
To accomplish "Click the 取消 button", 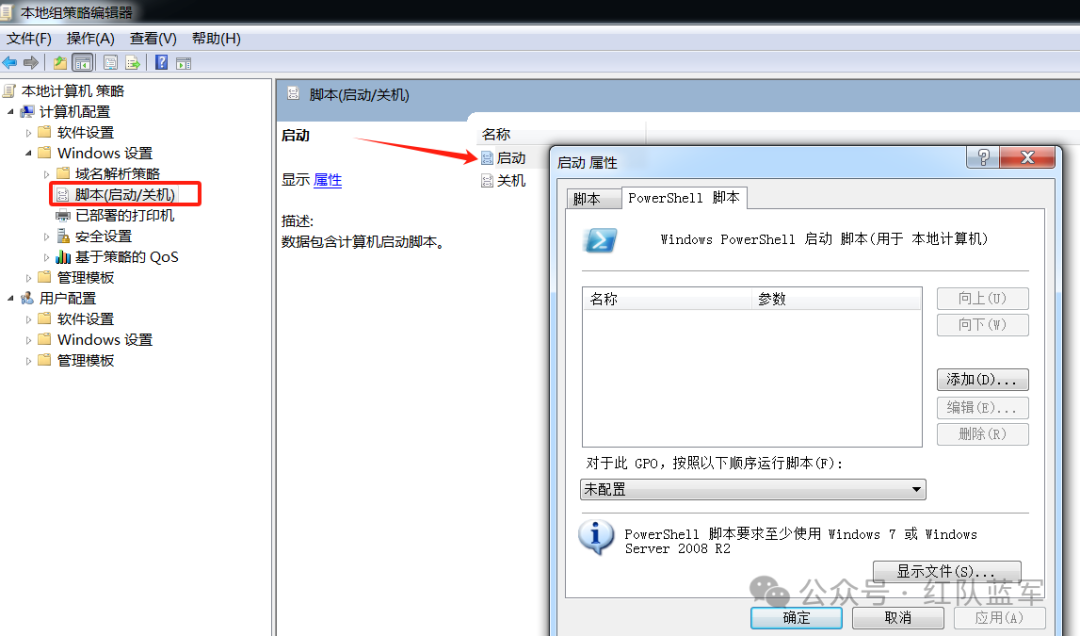I will tap(897, 617).
